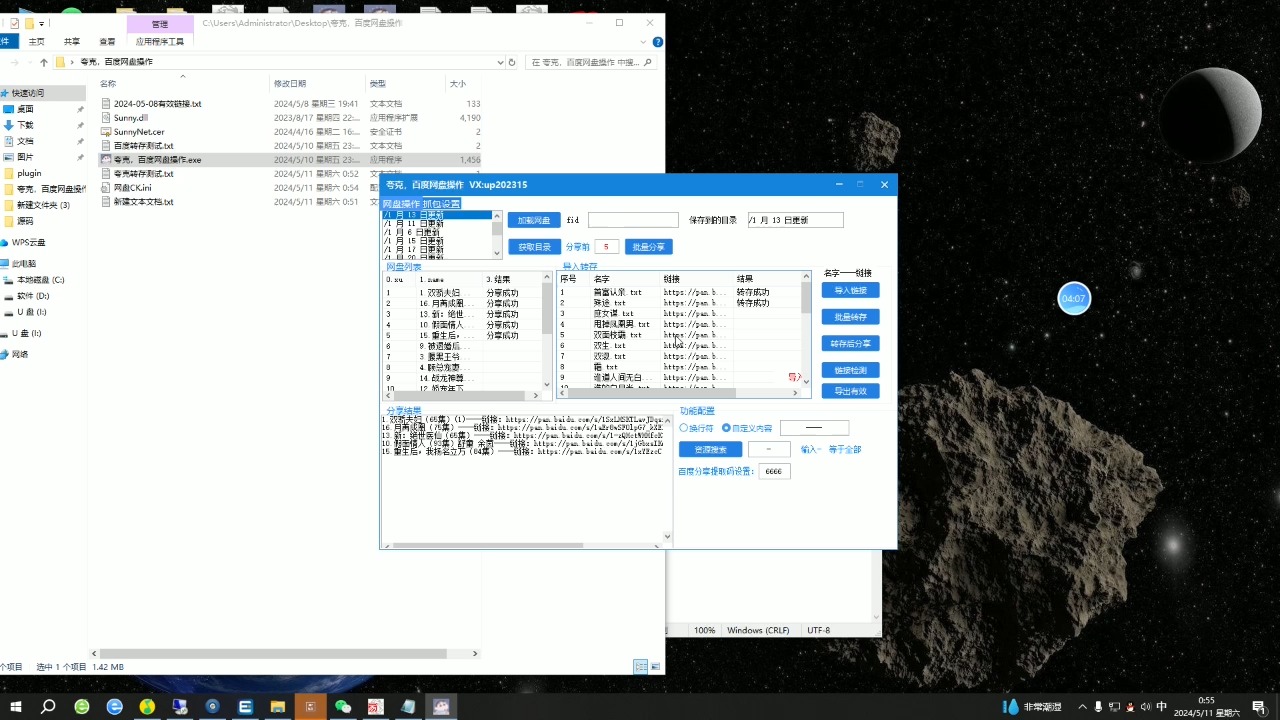The width and height of the screenshot is (1280, 720).
Task: Click the 批量转存 button
Action: point(850,317)
